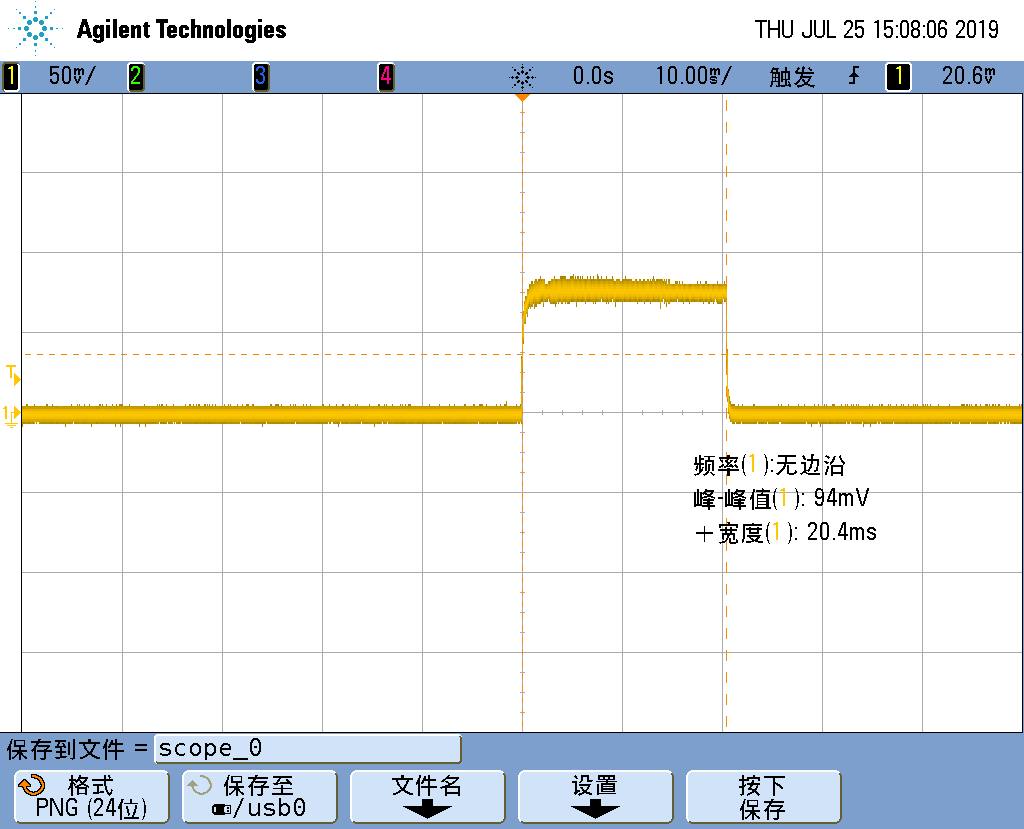Click the Agilent snowflake logo icon

[x=33, y=29]
